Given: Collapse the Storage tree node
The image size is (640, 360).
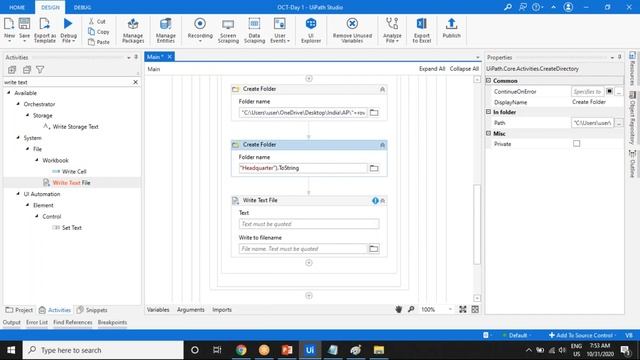Looking at the screenshot, I should pos(27,116).
